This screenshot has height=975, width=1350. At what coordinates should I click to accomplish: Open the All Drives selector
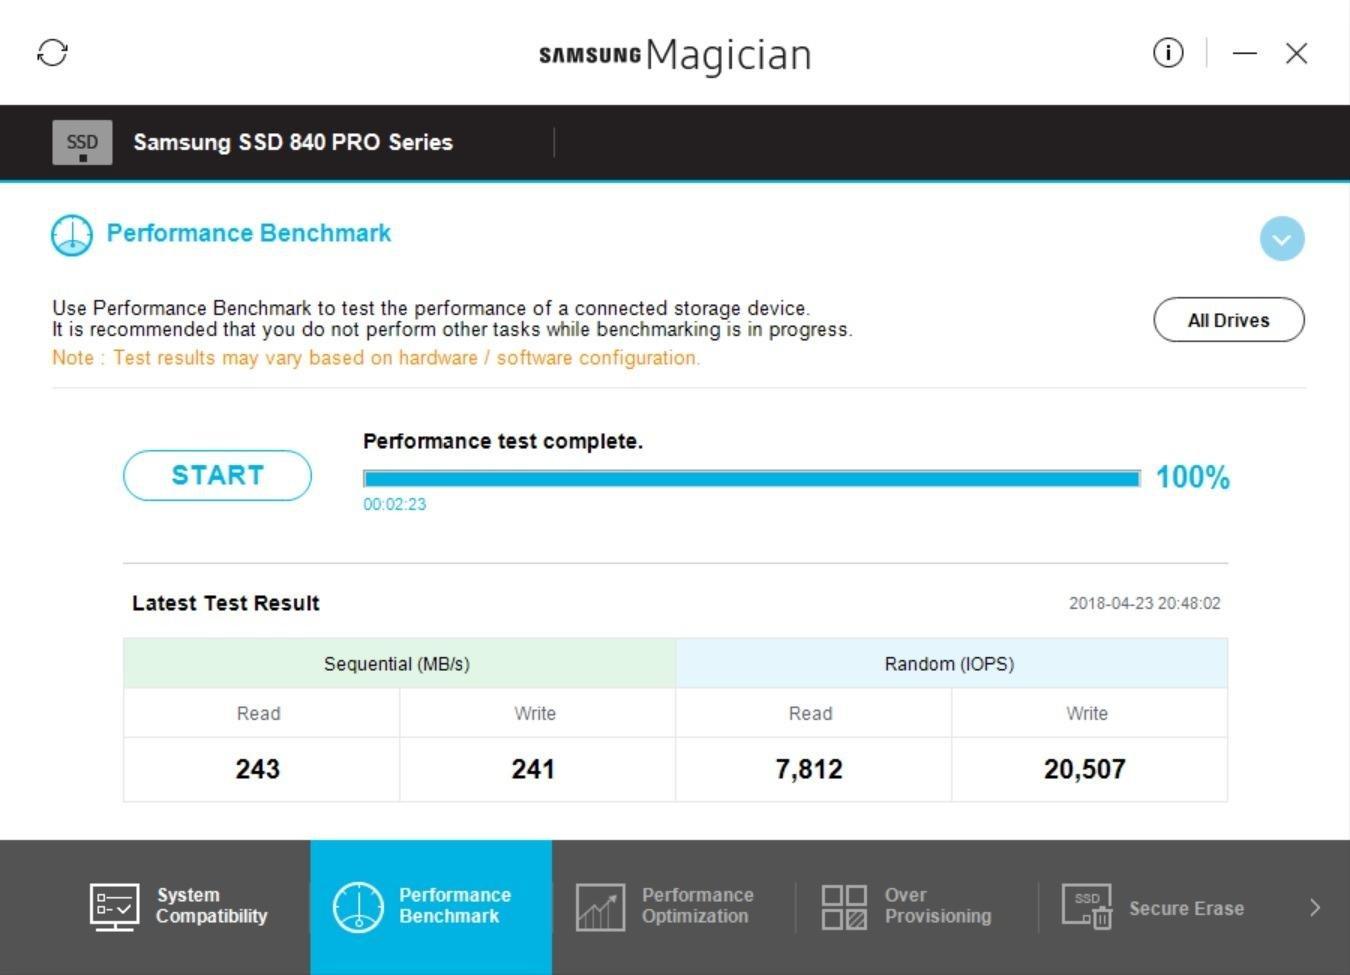tap(1228, 320)
